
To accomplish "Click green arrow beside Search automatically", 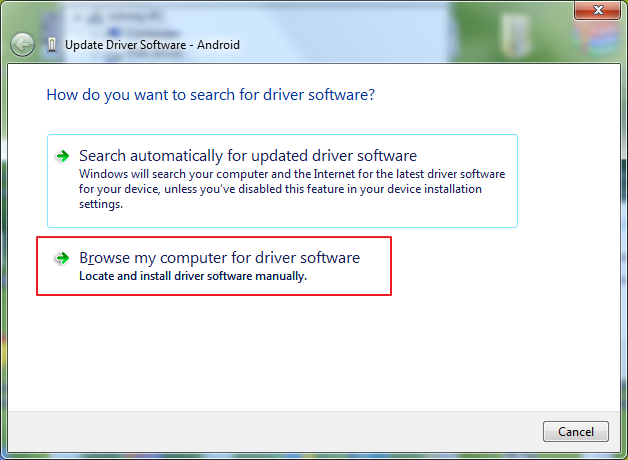I will point(63,156).
